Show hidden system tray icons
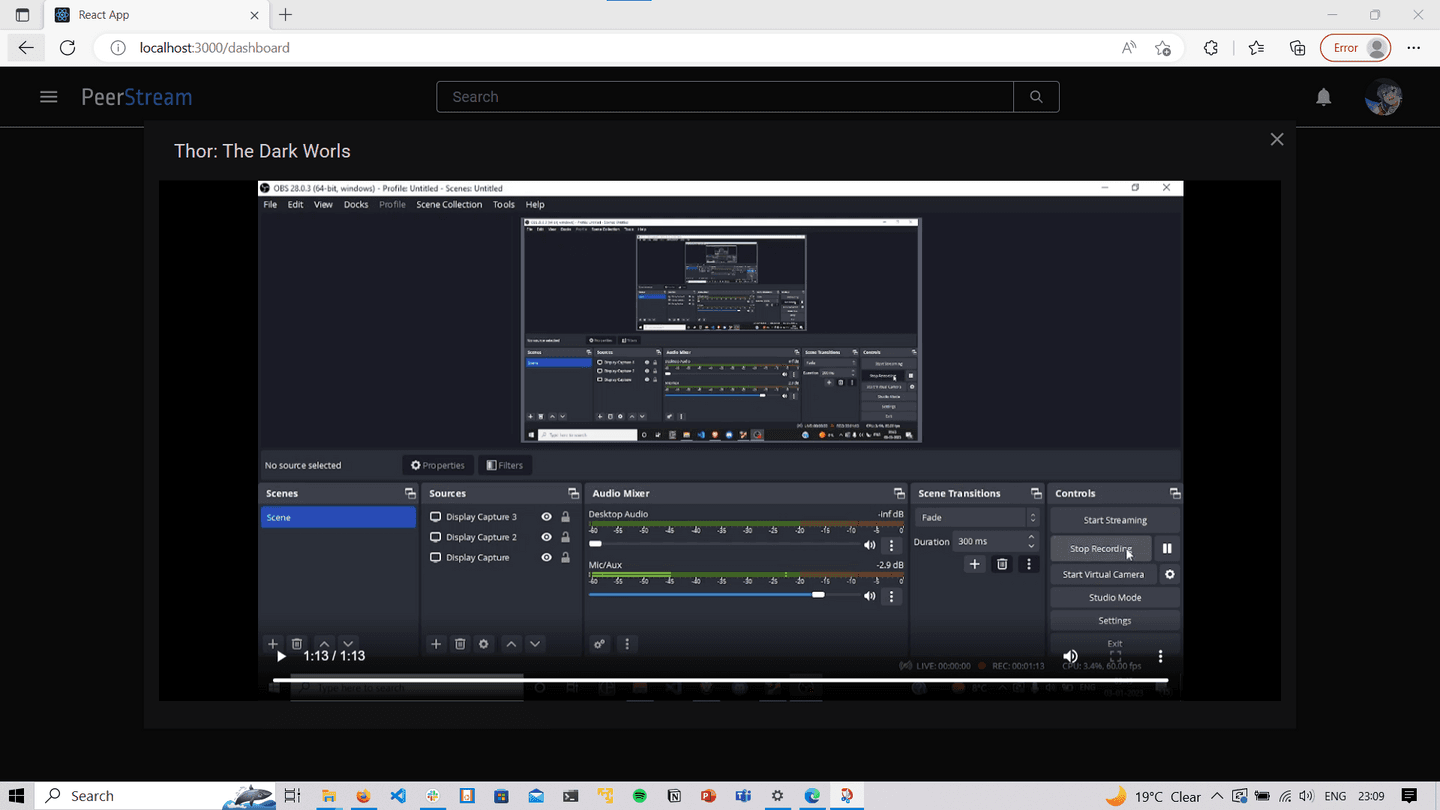Image resolution: width=1440 pixels, height=810 pixels. pos(1217,796)
